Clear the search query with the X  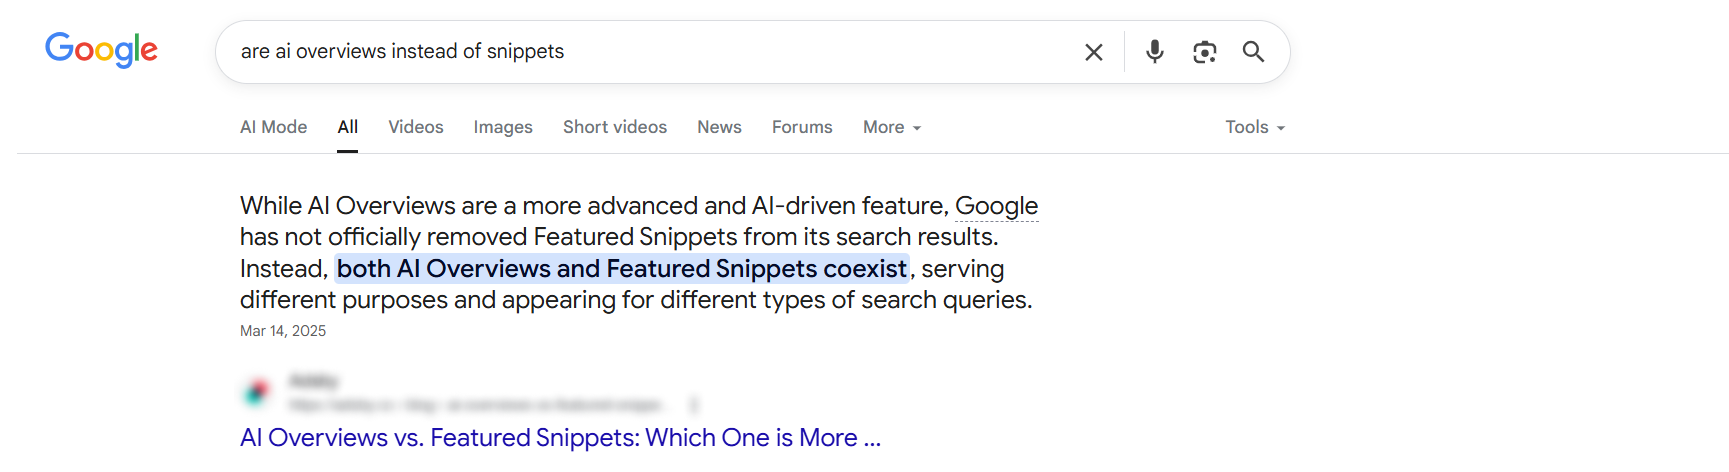[x=1094, y=52]
